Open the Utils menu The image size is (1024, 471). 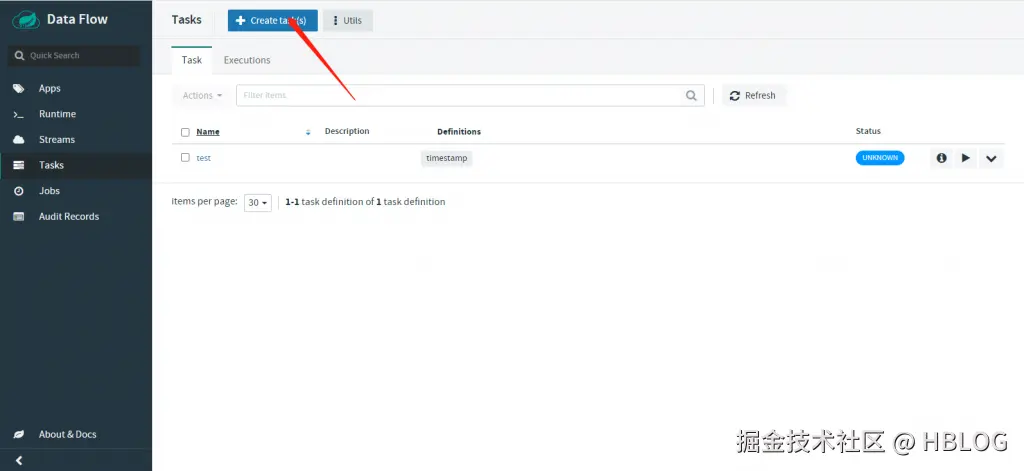tap(347, 20)
